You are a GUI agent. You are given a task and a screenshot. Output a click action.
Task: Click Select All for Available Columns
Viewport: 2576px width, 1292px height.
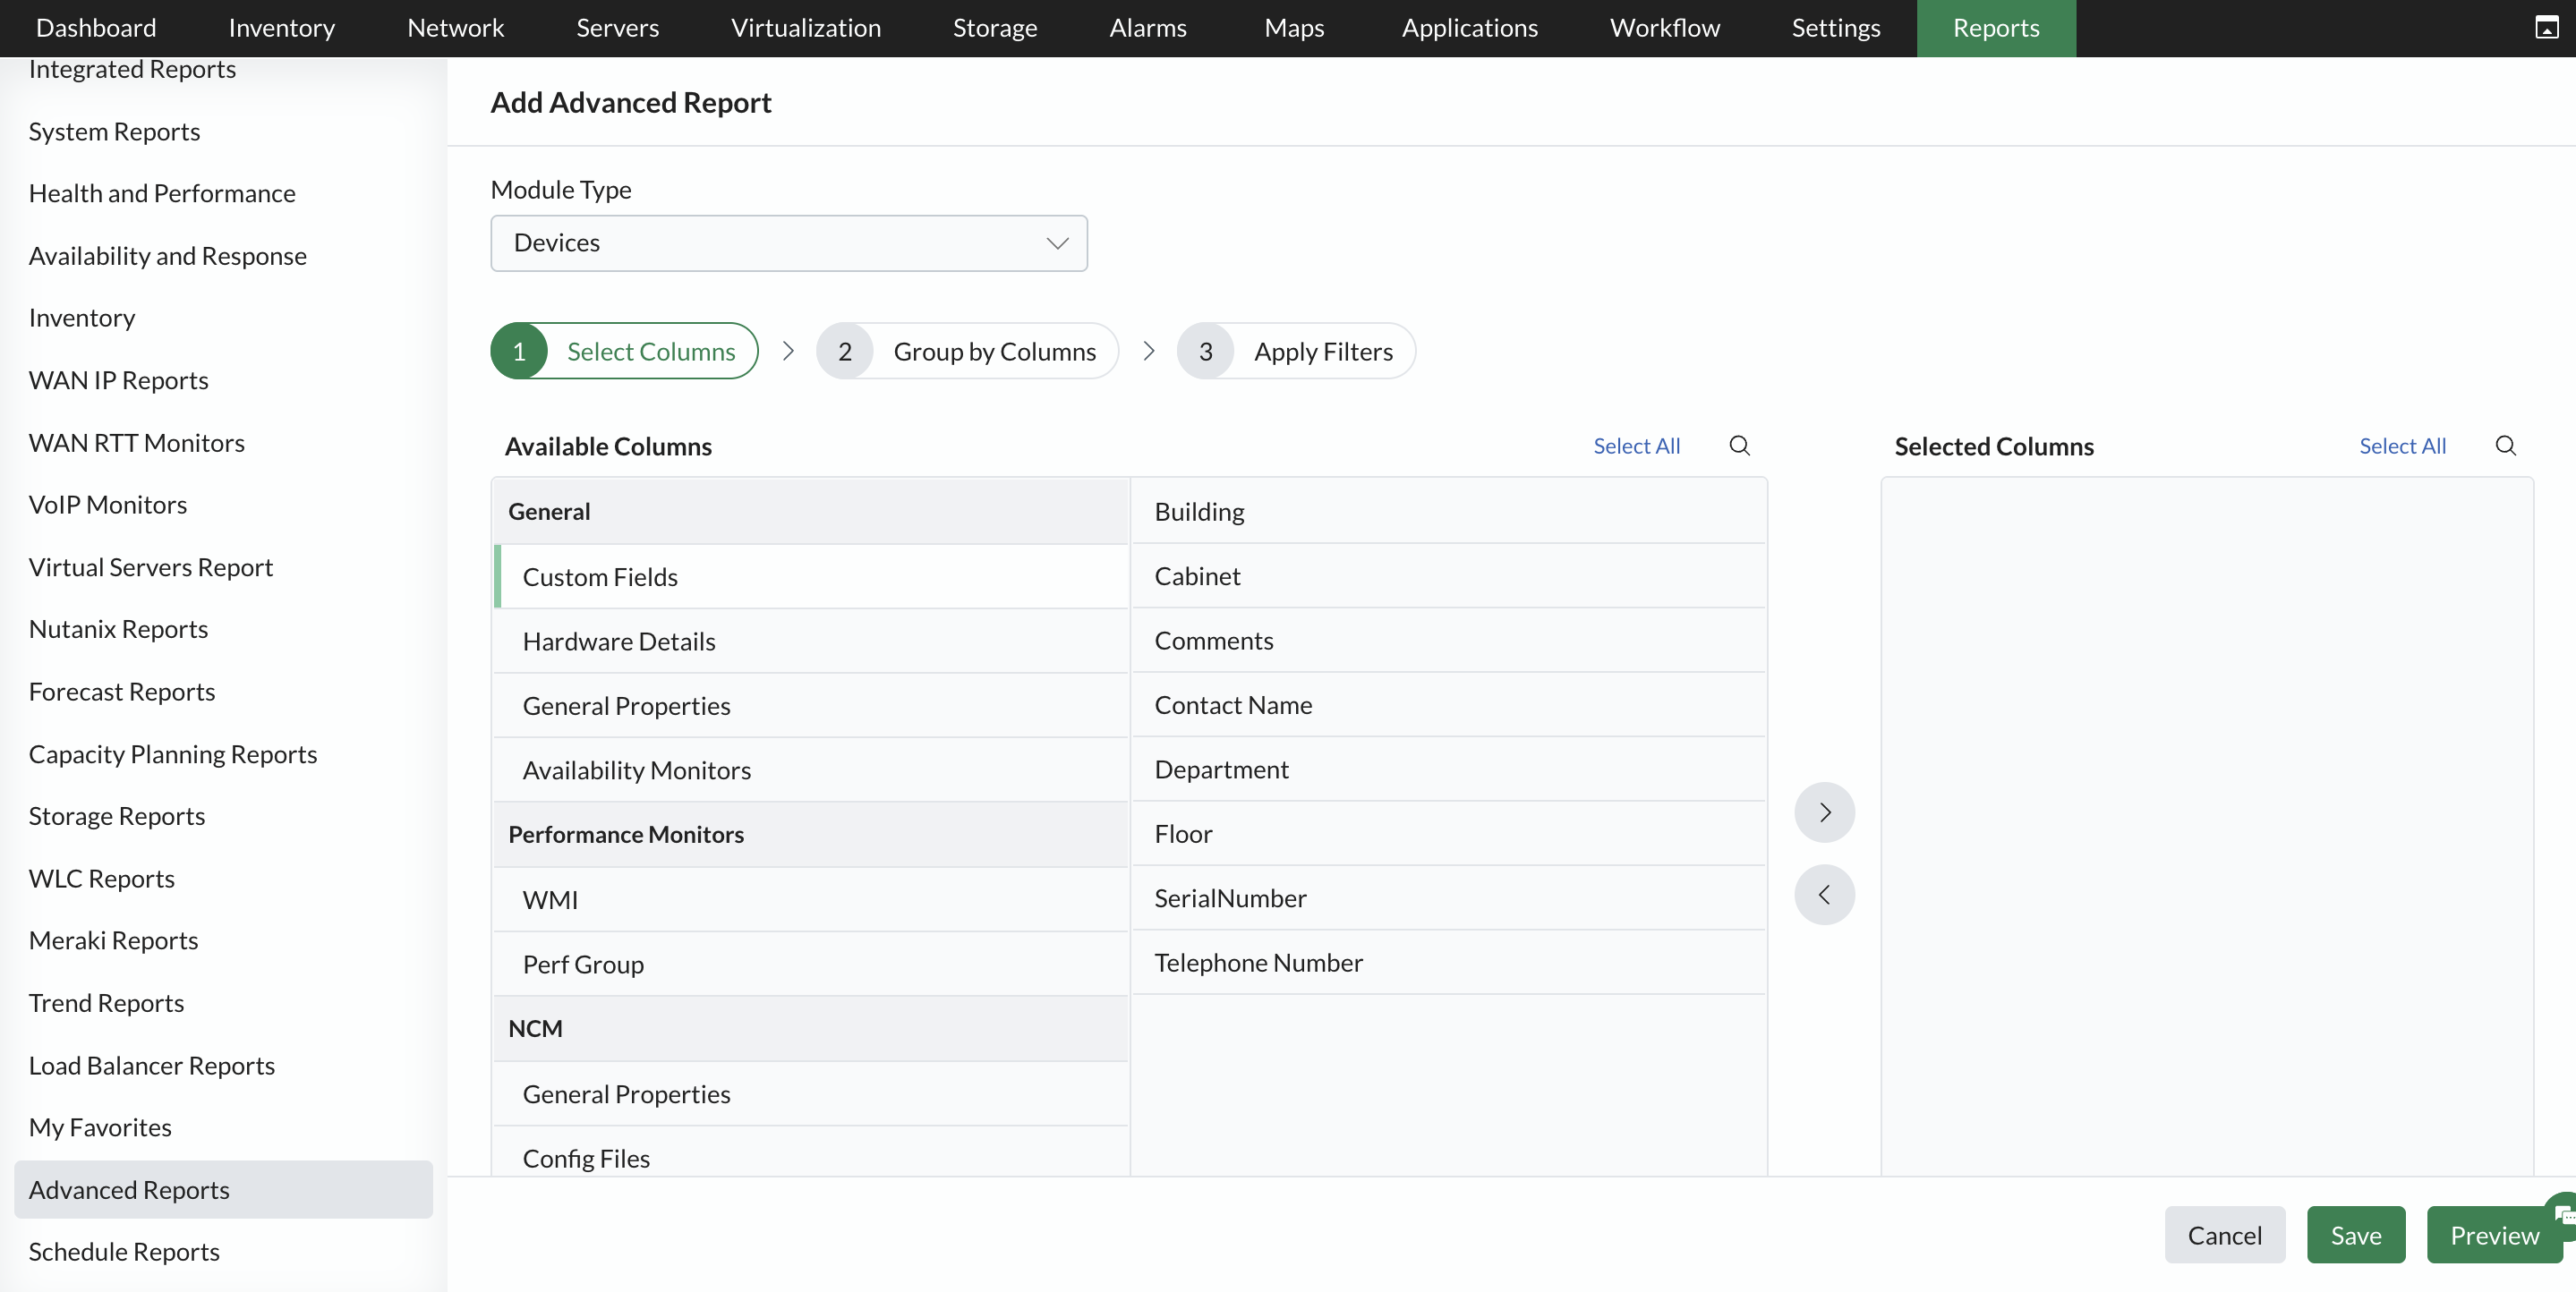[x=1636, y=446]
